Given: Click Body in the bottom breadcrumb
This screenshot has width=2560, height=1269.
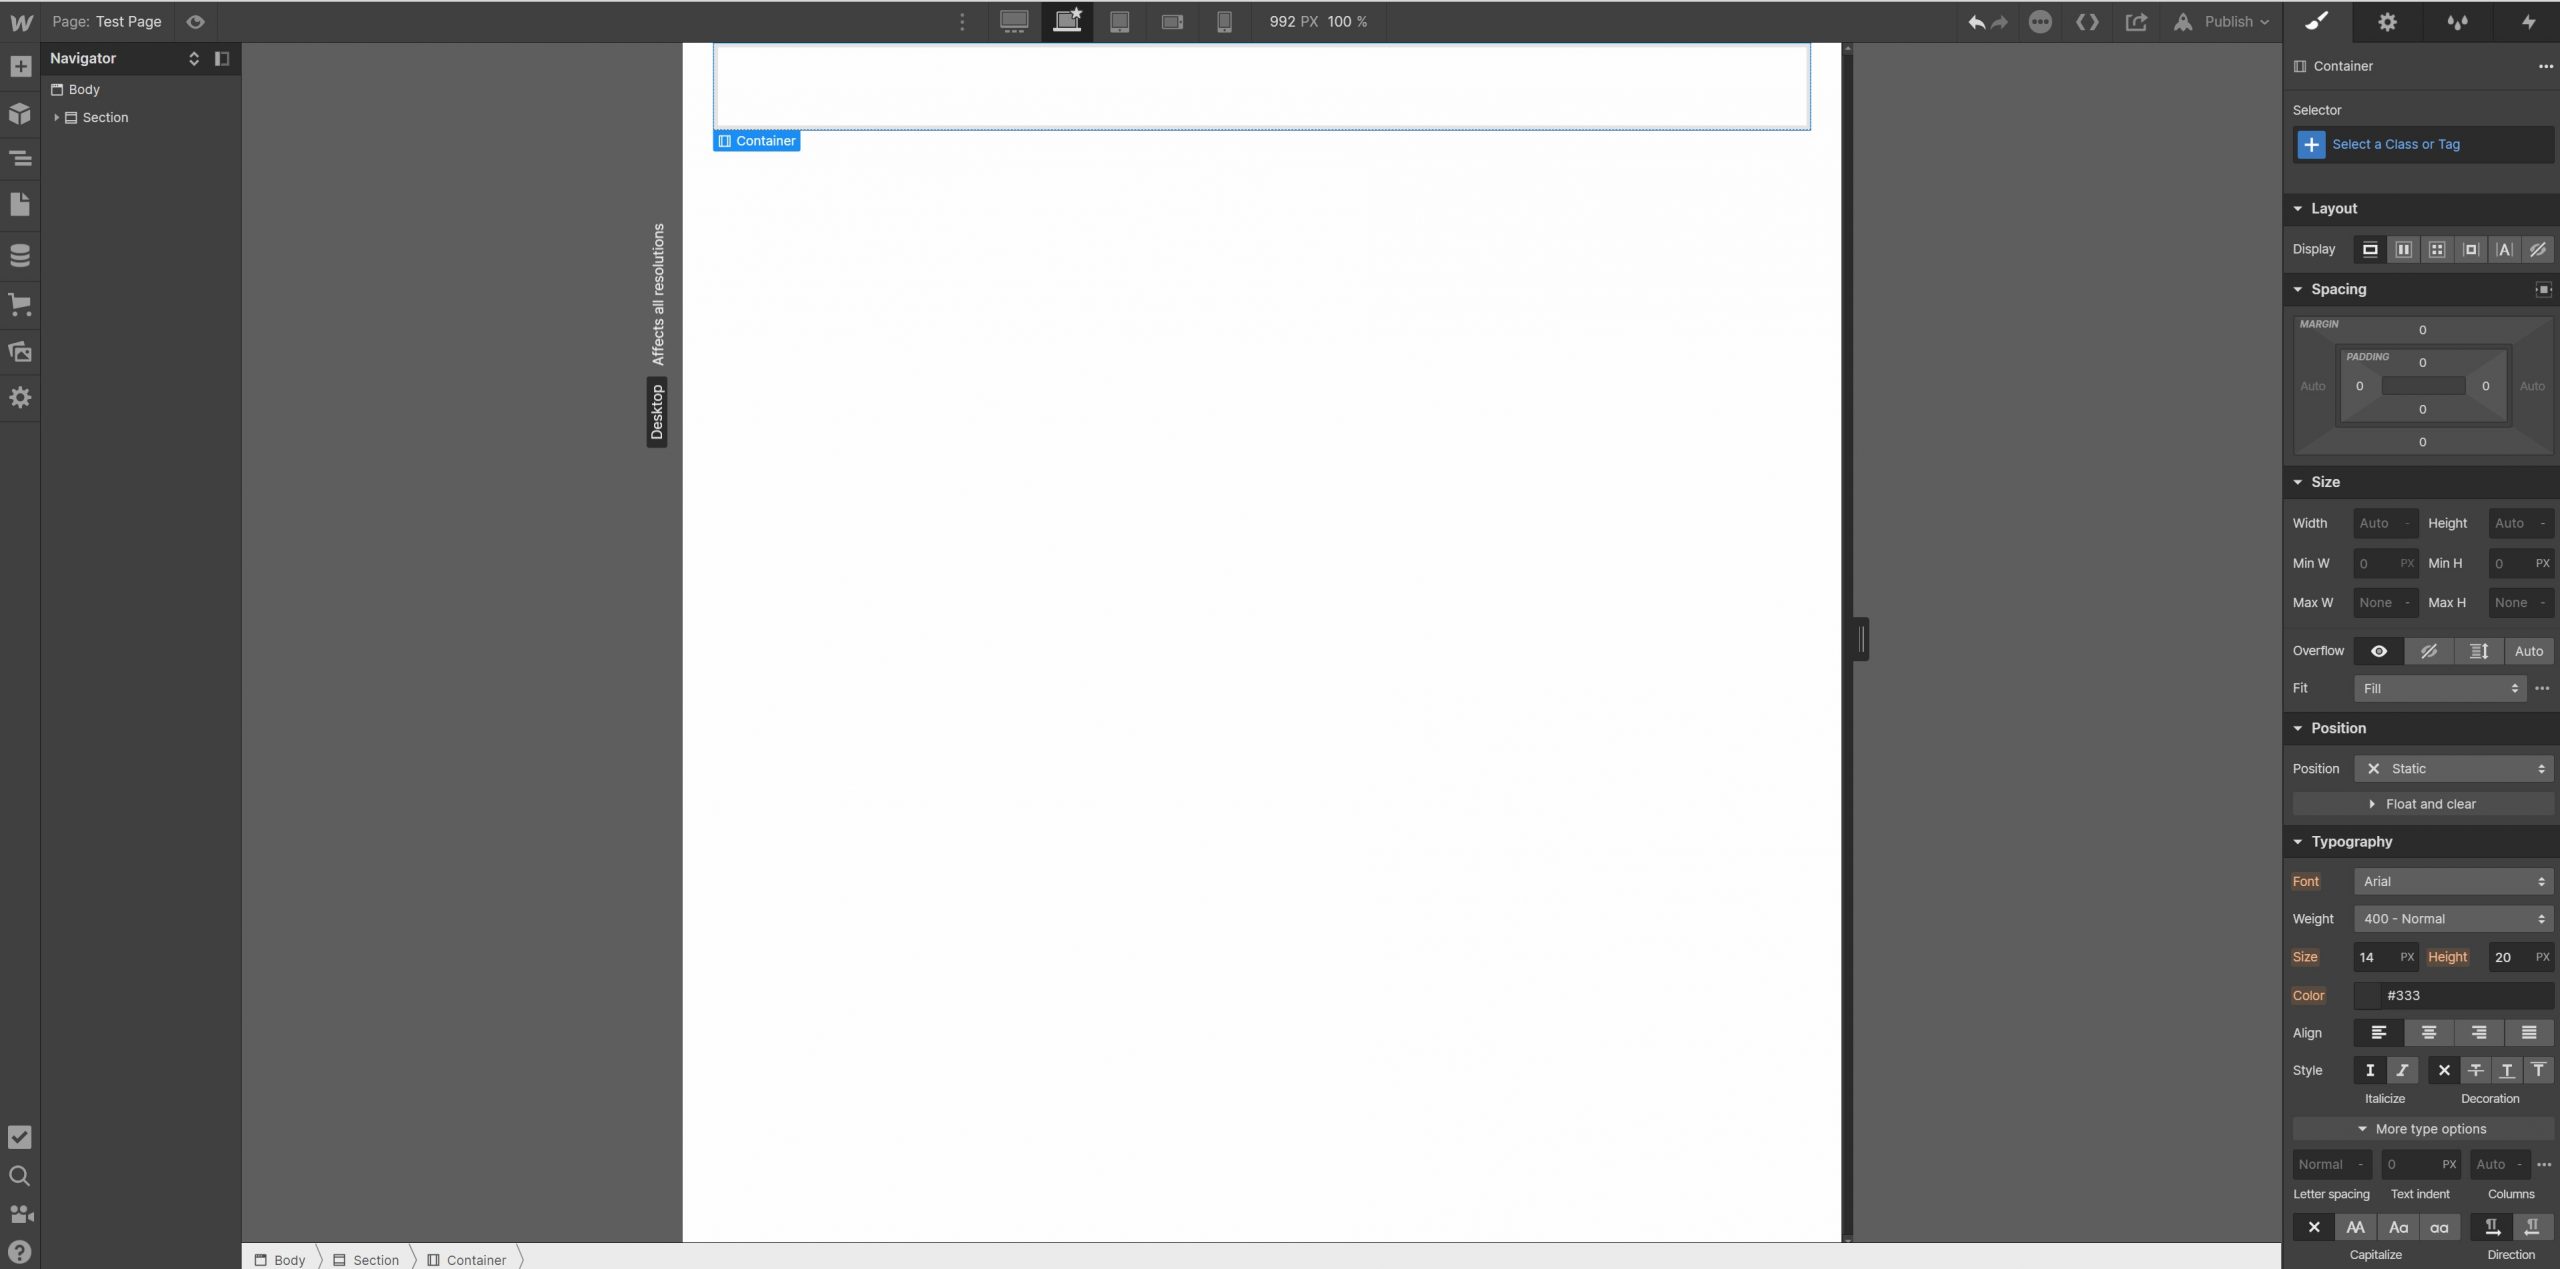Looking at the screenshot, I should [x=281, y=1260].
